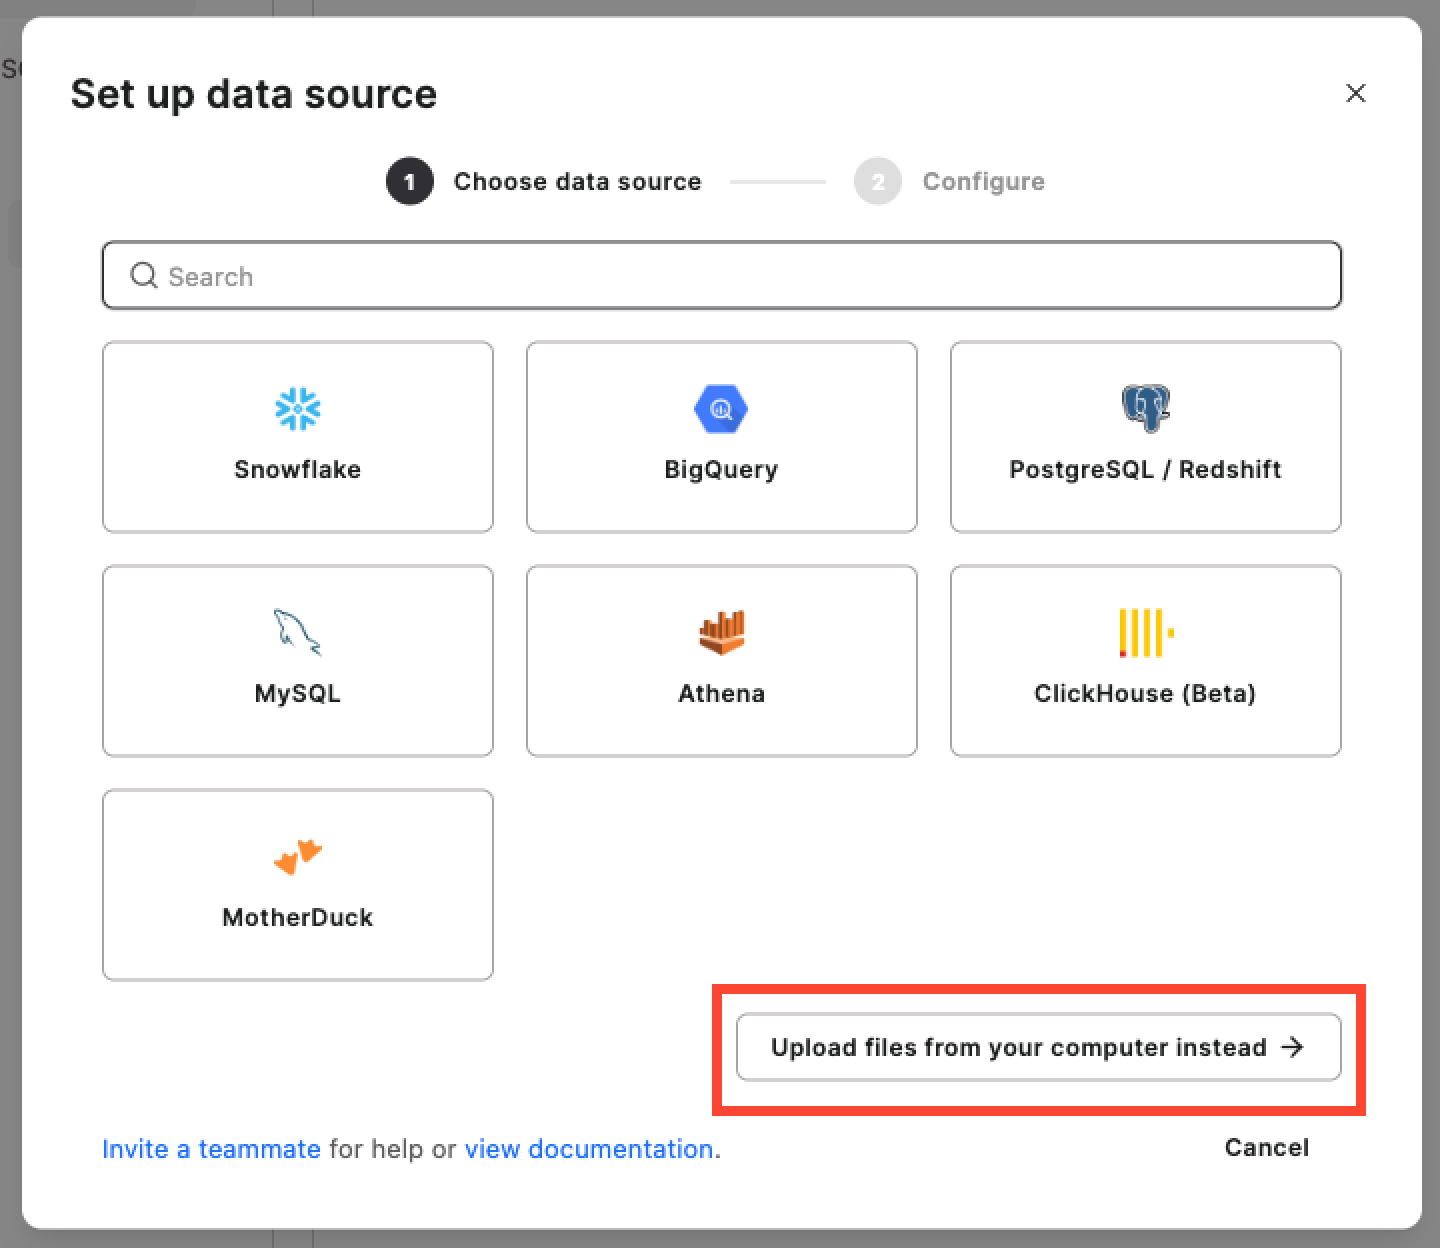
Task: Click Upload files from your computer instead
Action: pos(1038,1047)
